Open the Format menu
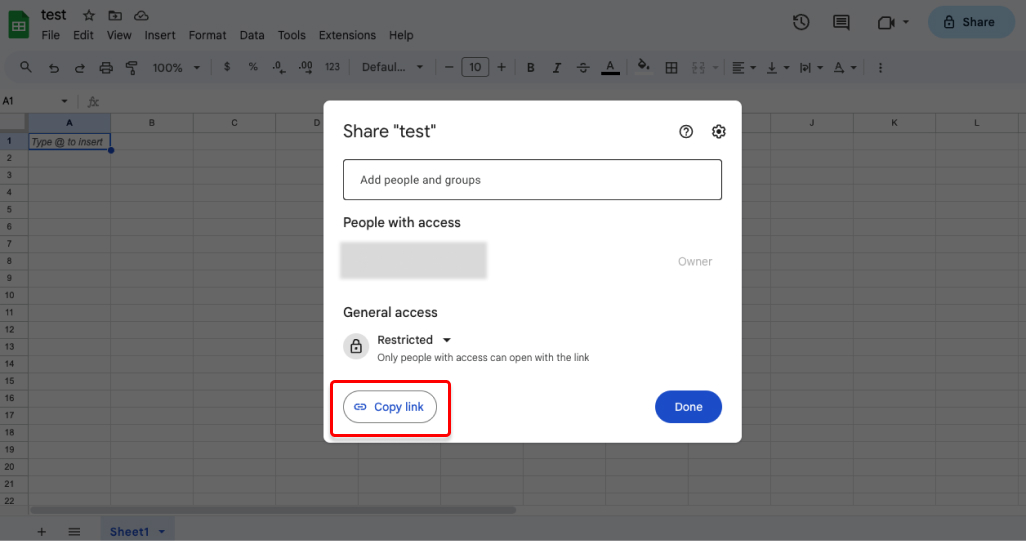 pos(207,35)
